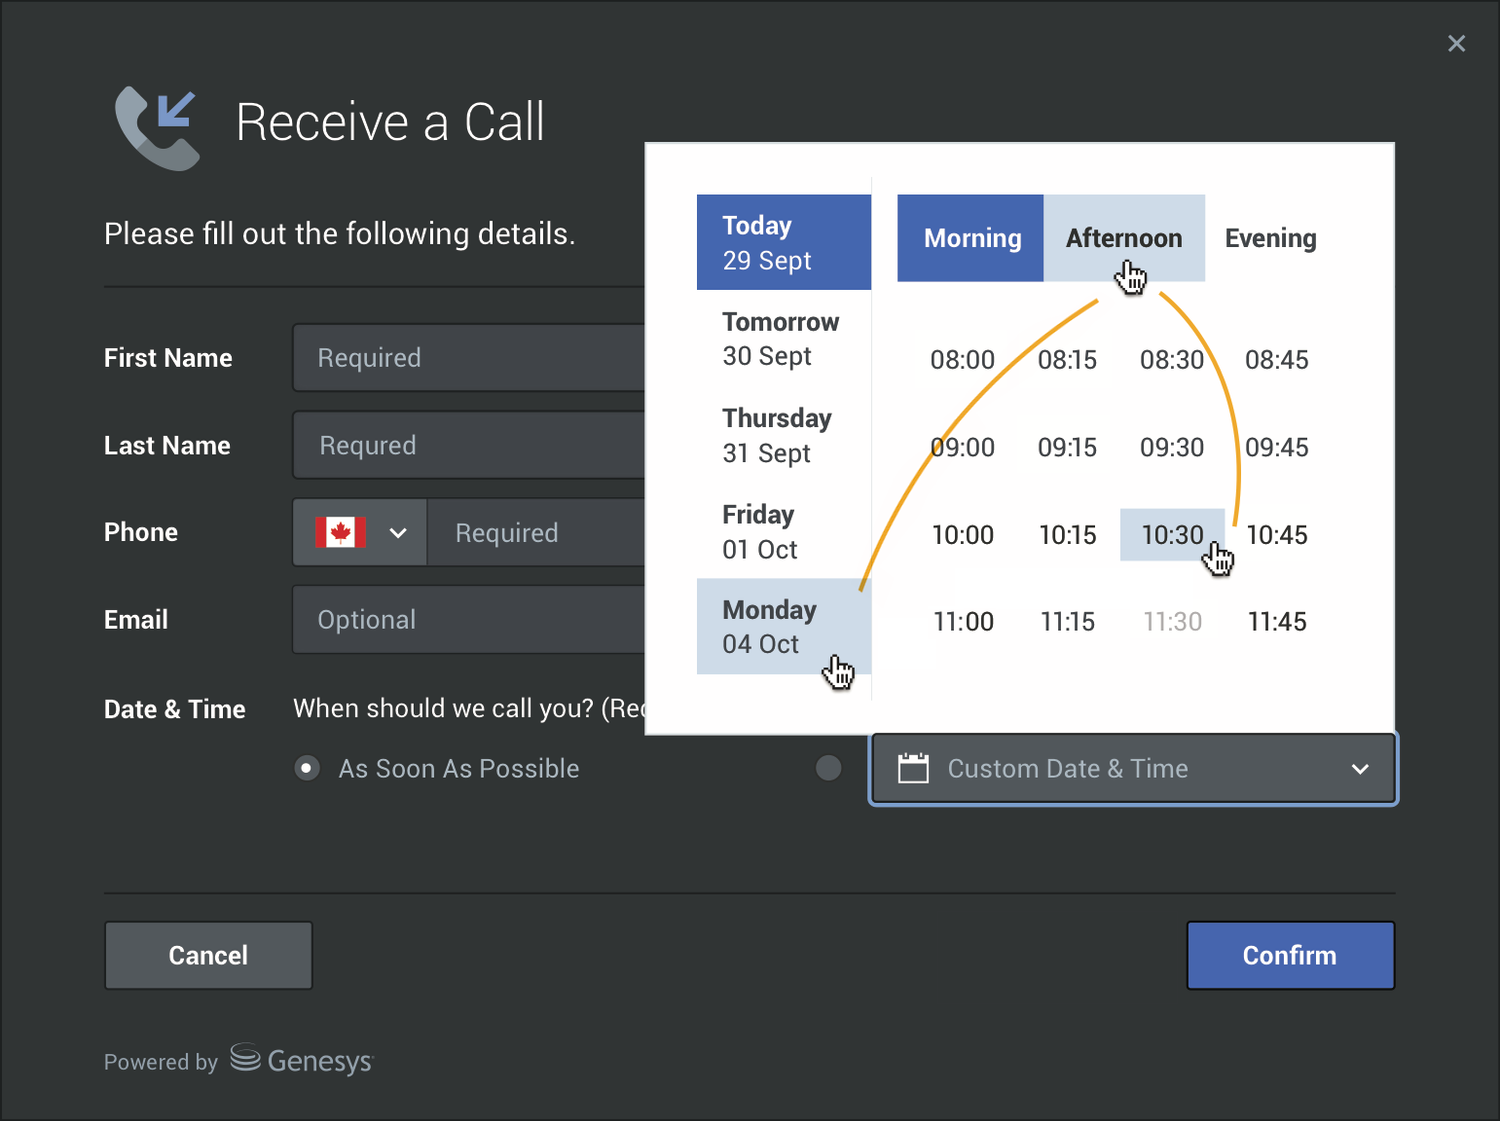Expand the chevron on the flag selector
This screenshot has height=1121, width=1500.
(396, 532)
